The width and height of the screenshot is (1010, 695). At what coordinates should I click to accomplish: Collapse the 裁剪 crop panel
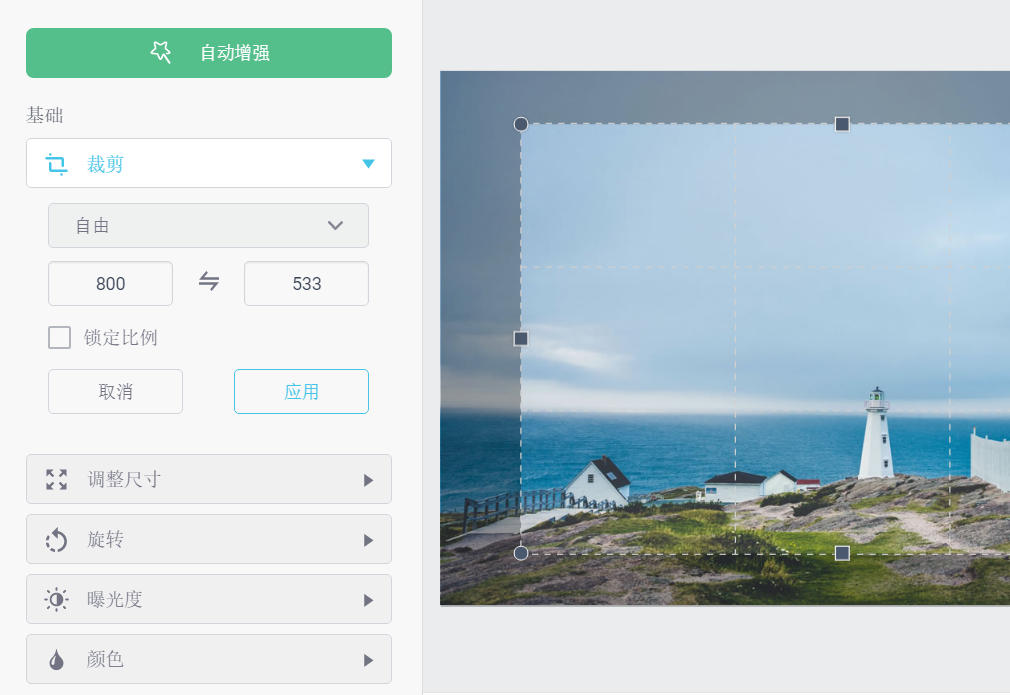209,163
